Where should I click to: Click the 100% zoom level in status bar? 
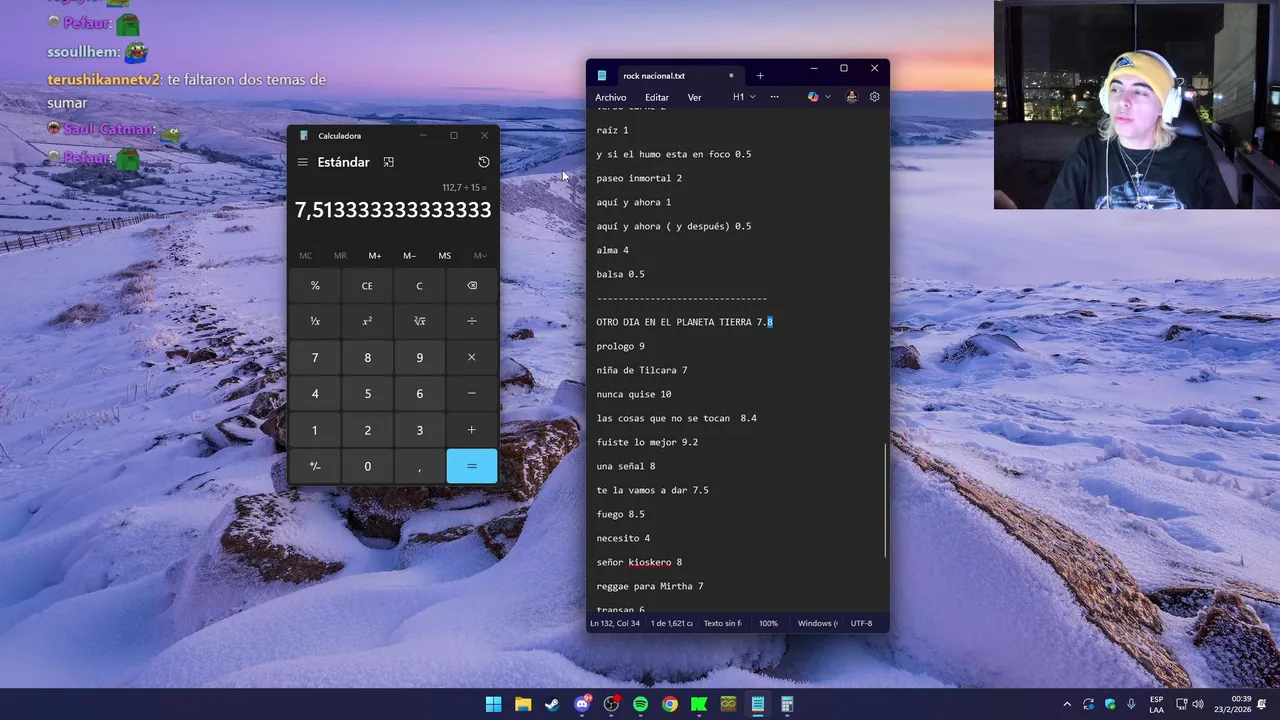768,623
